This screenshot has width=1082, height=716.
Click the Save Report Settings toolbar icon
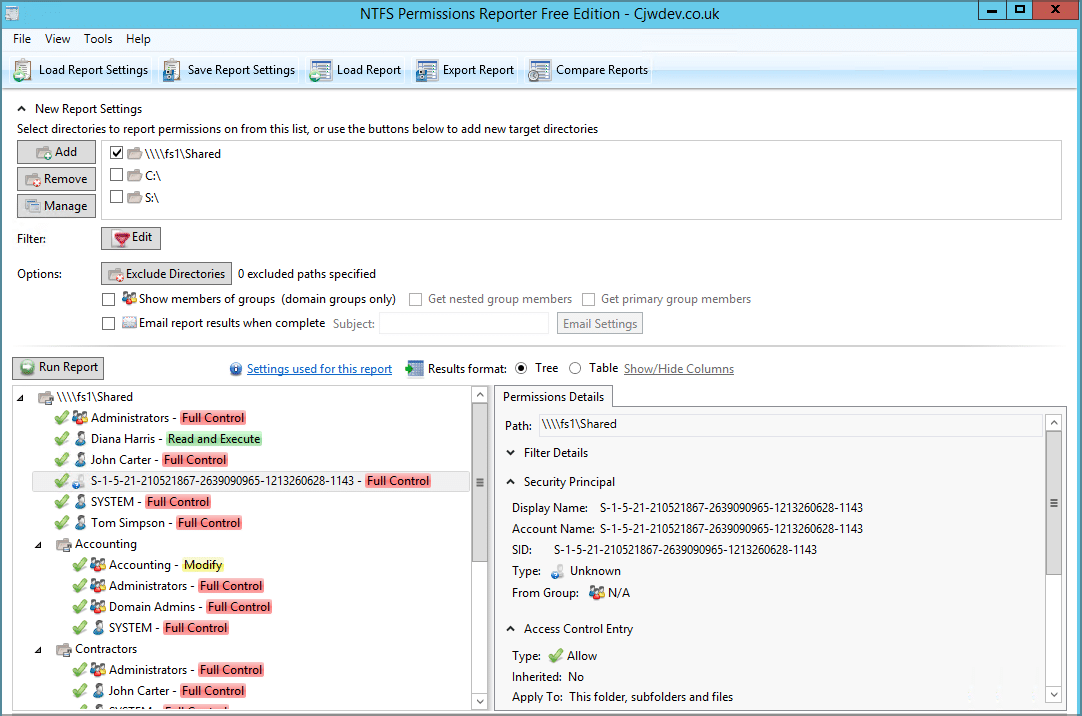(x=171, y=70)
